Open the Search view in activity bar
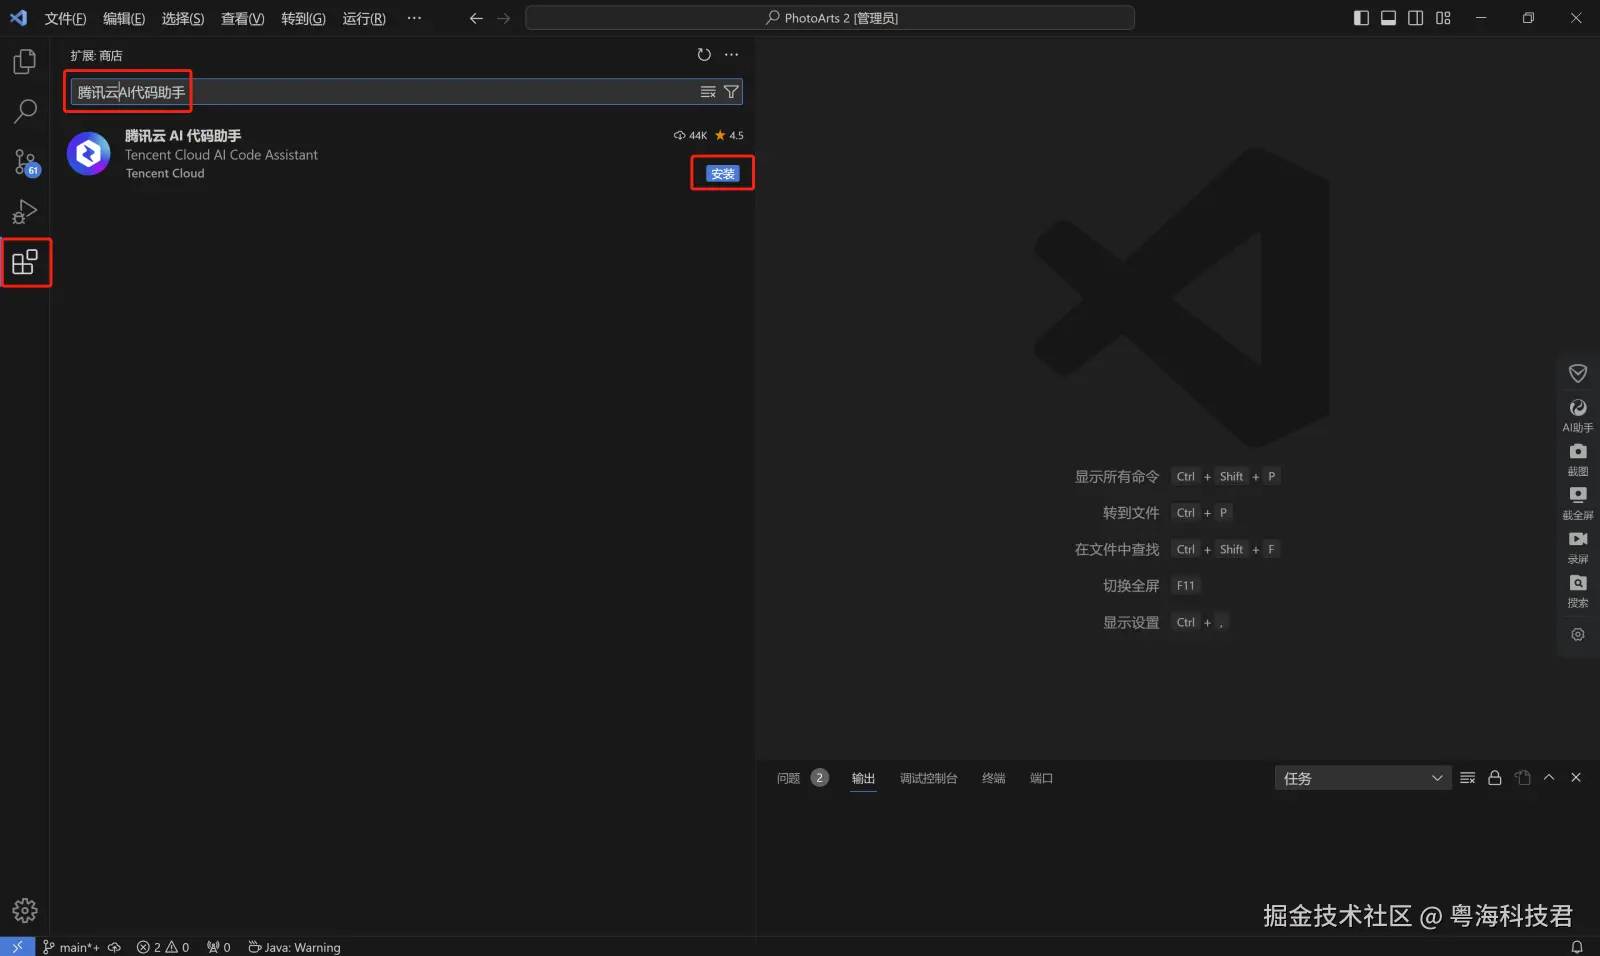Viewport: 1600px width, 956px height. (25, 111)
